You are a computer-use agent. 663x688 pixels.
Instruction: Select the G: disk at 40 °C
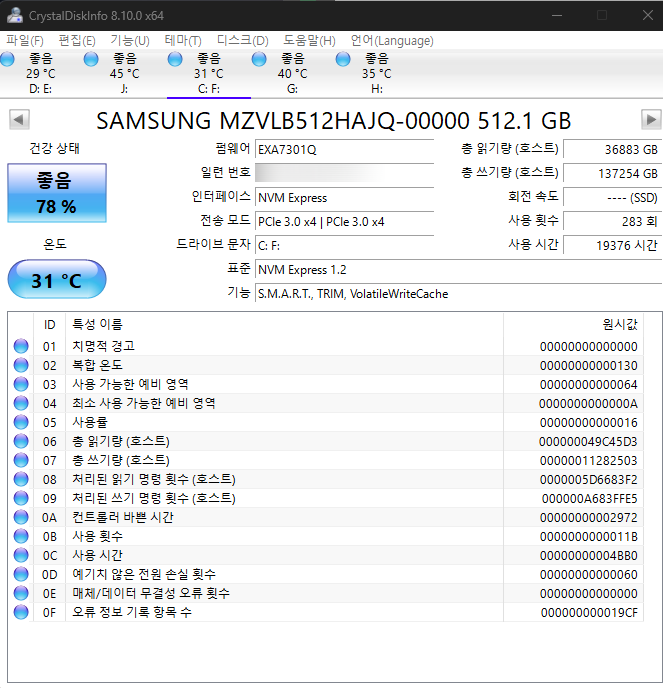(x=293, y=73)
